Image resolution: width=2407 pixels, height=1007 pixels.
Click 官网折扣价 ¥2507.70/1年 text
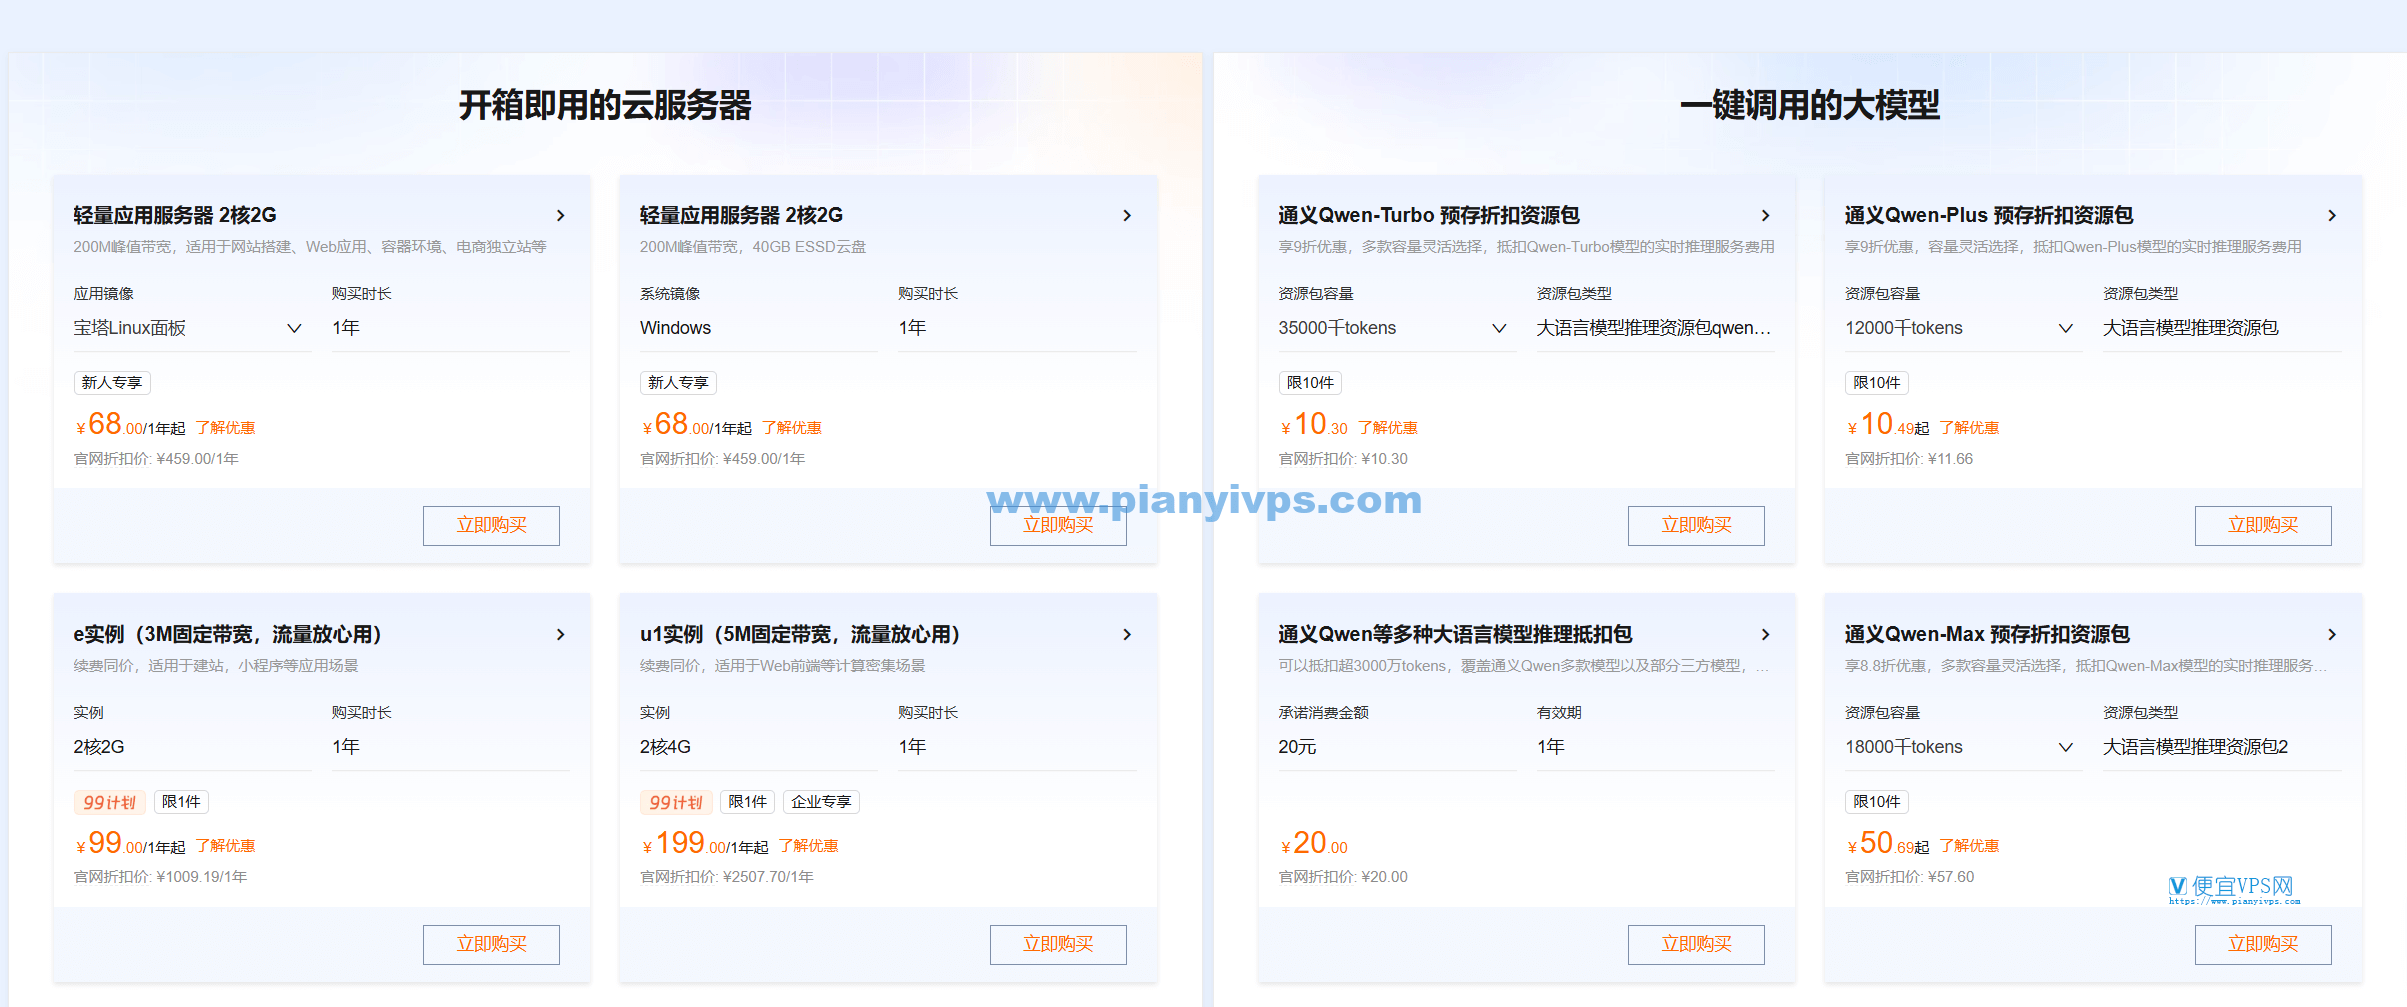click(x=727, y=877)
